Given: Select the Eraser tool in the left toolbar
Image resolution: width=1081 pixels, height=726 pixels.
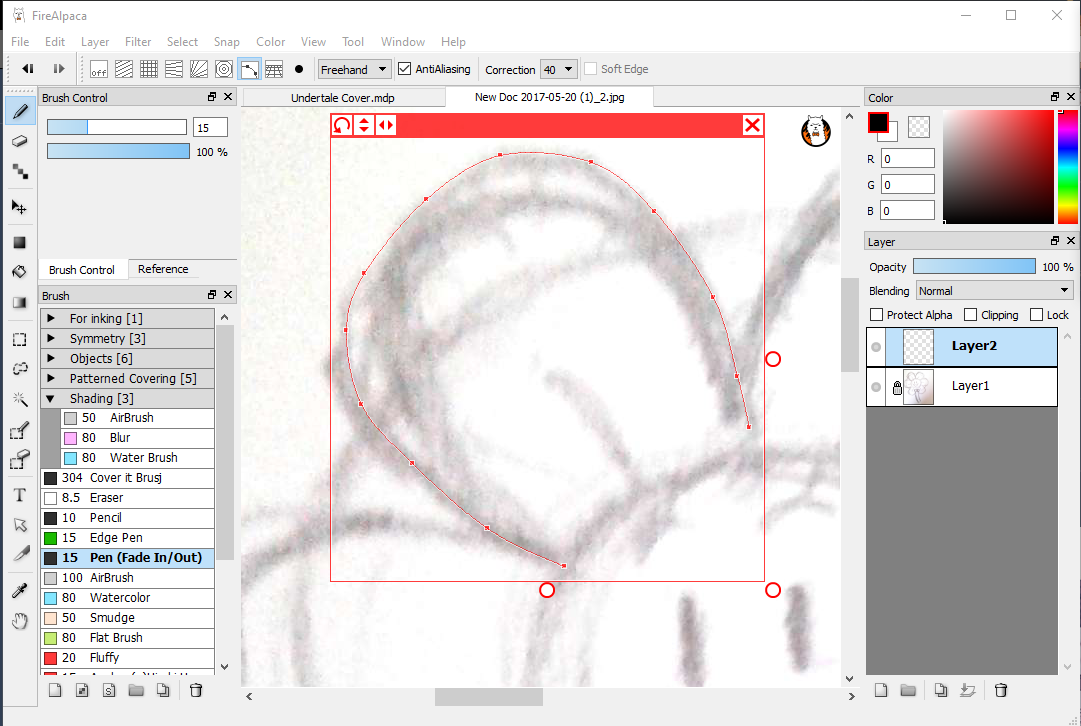Looking at the screenshot, I should tap(19, 142).
